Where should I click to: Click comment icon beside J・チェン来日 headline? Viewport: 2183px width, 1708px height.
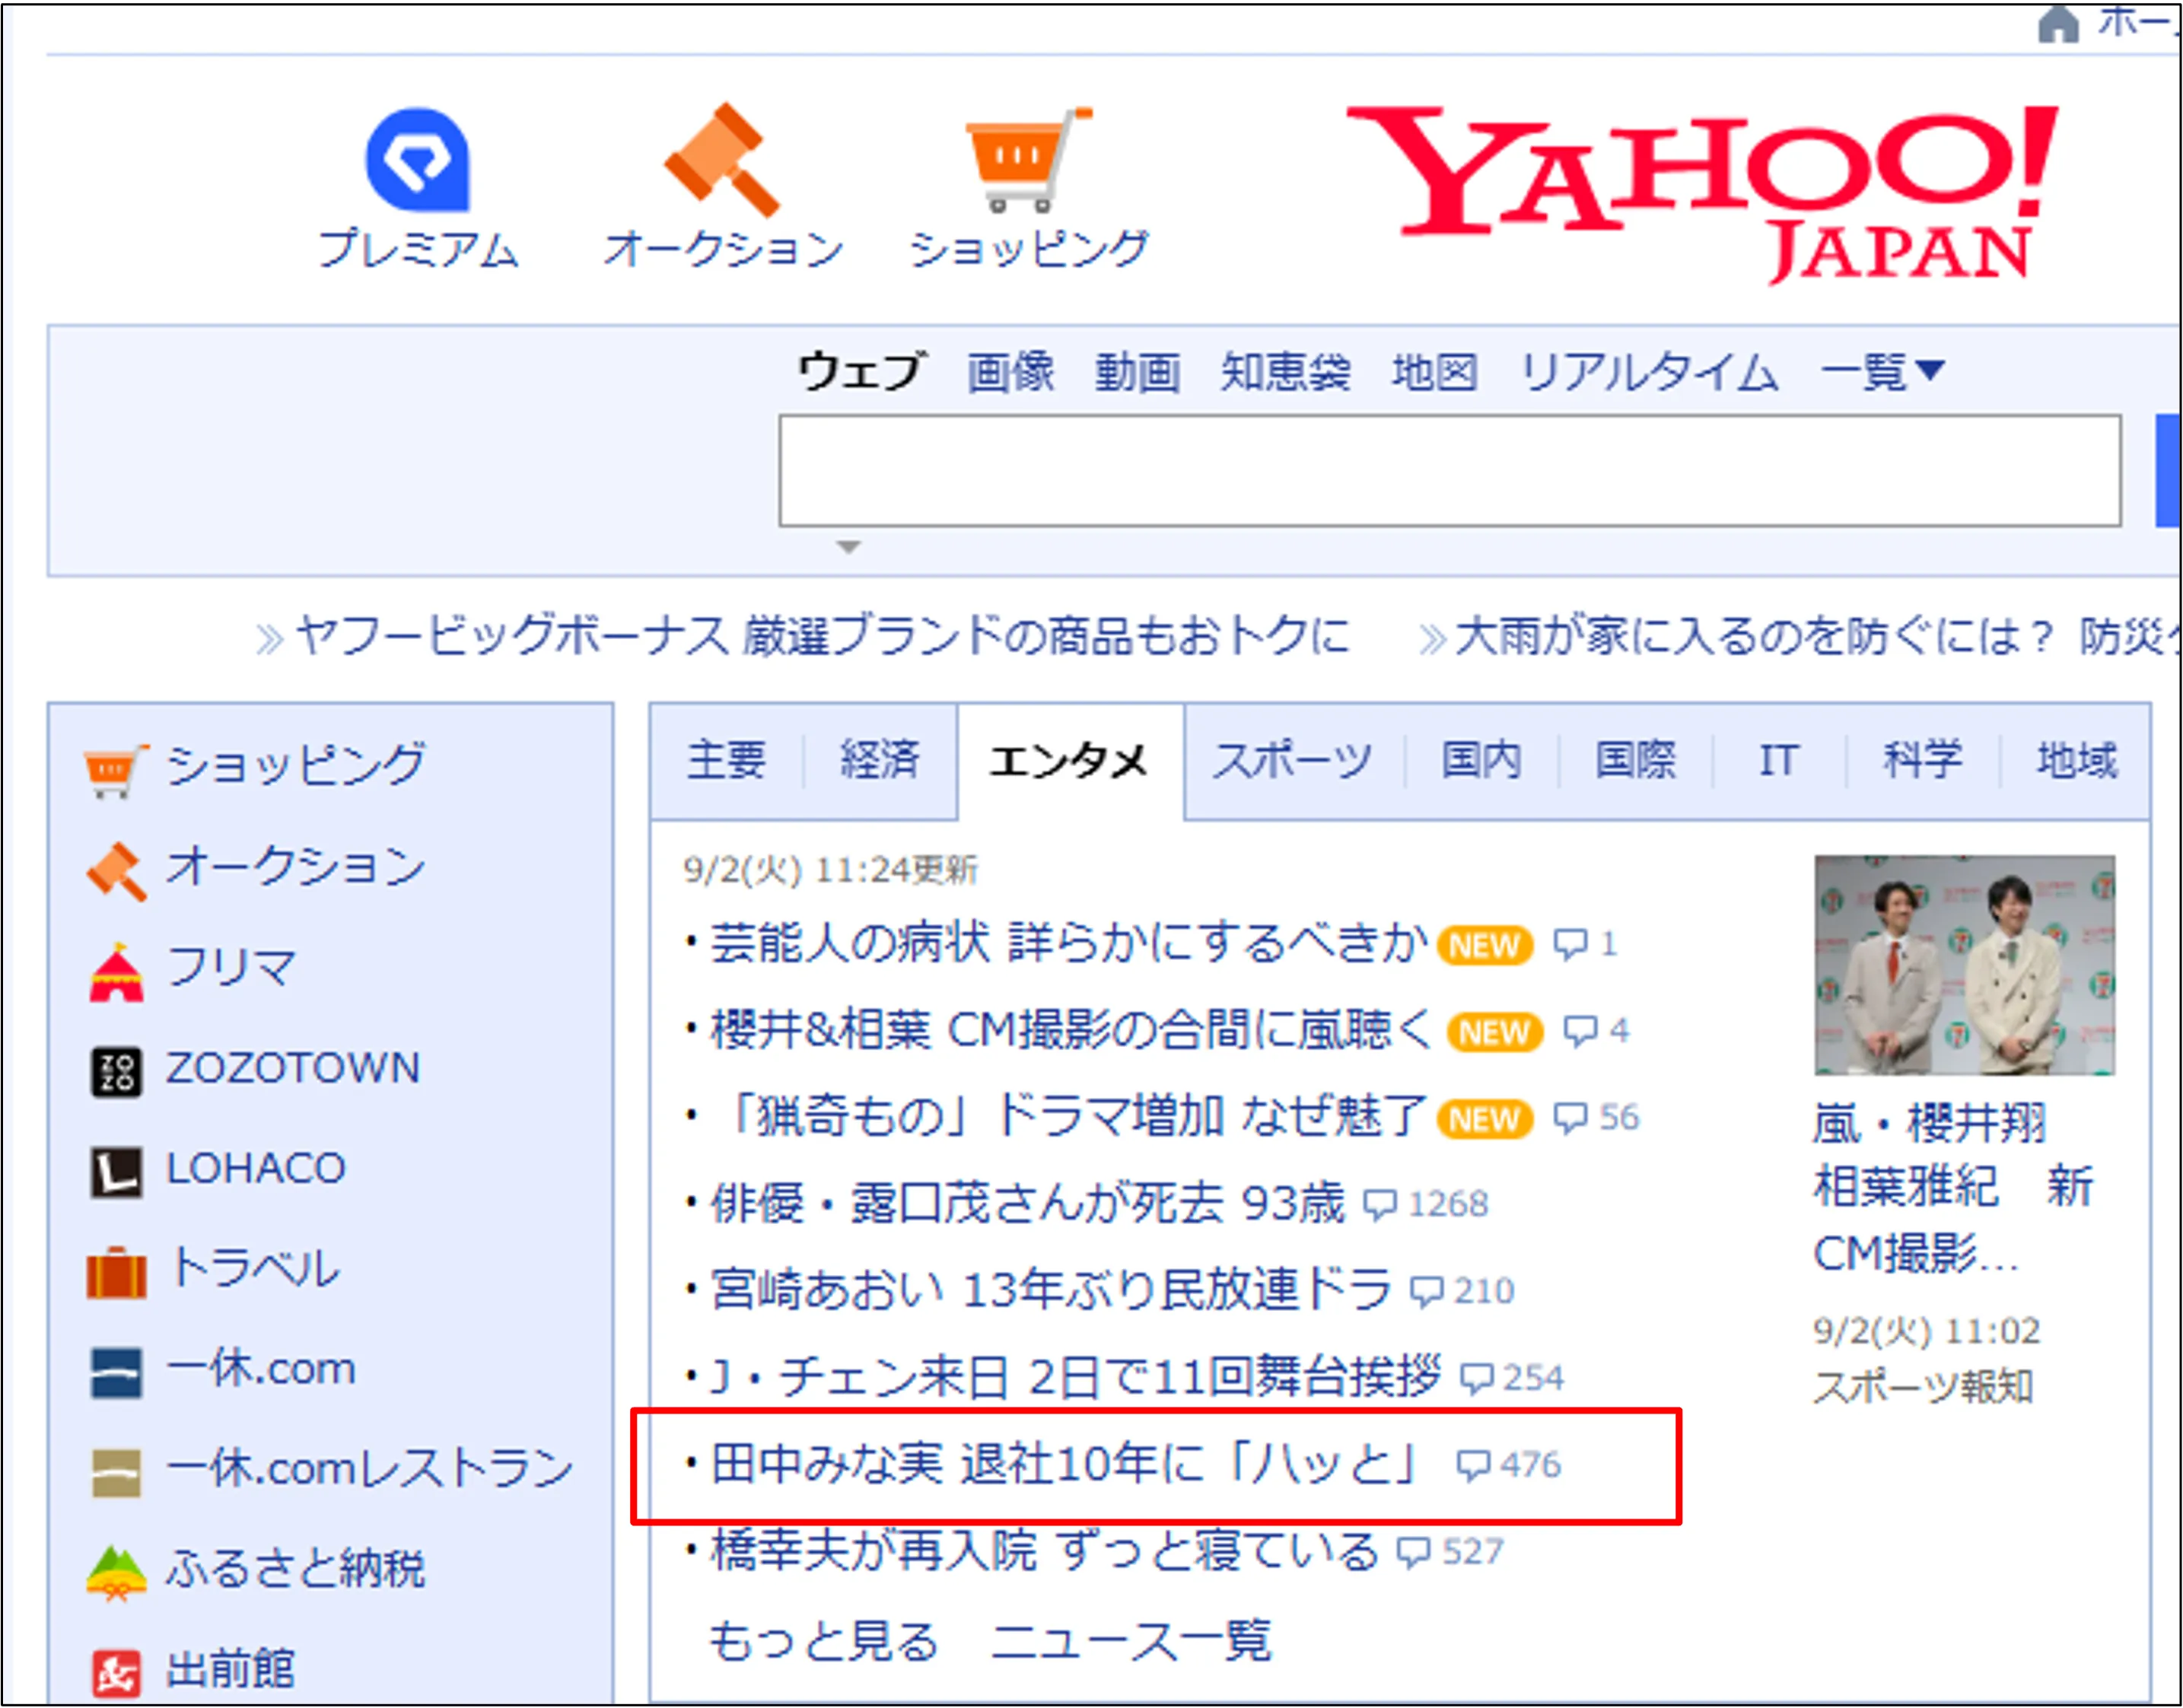(1477, 1379)
